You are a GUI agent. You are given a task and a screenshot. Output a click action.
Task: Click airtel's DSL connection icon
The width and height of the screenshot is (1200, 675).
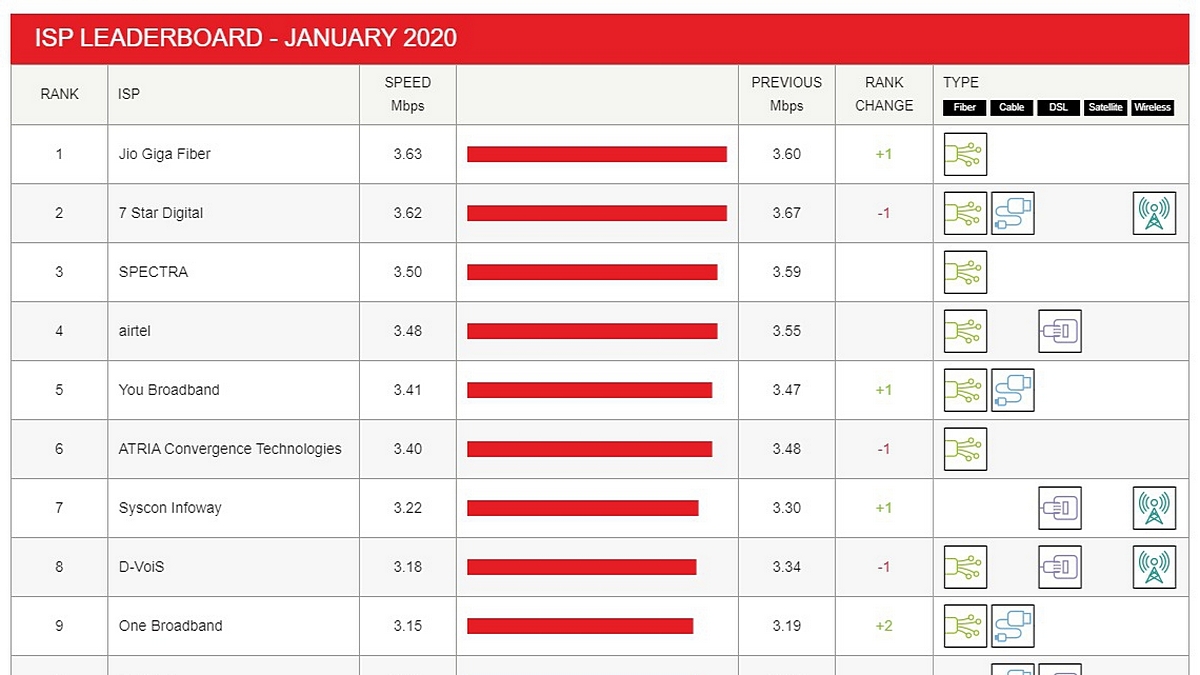[1060, 331]
